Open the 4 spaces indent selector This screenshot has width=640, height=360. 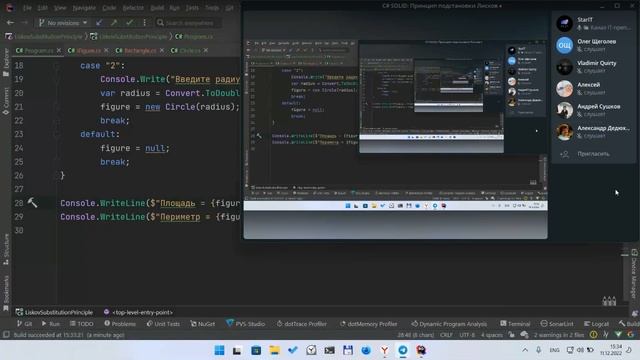tap(491, 335)
